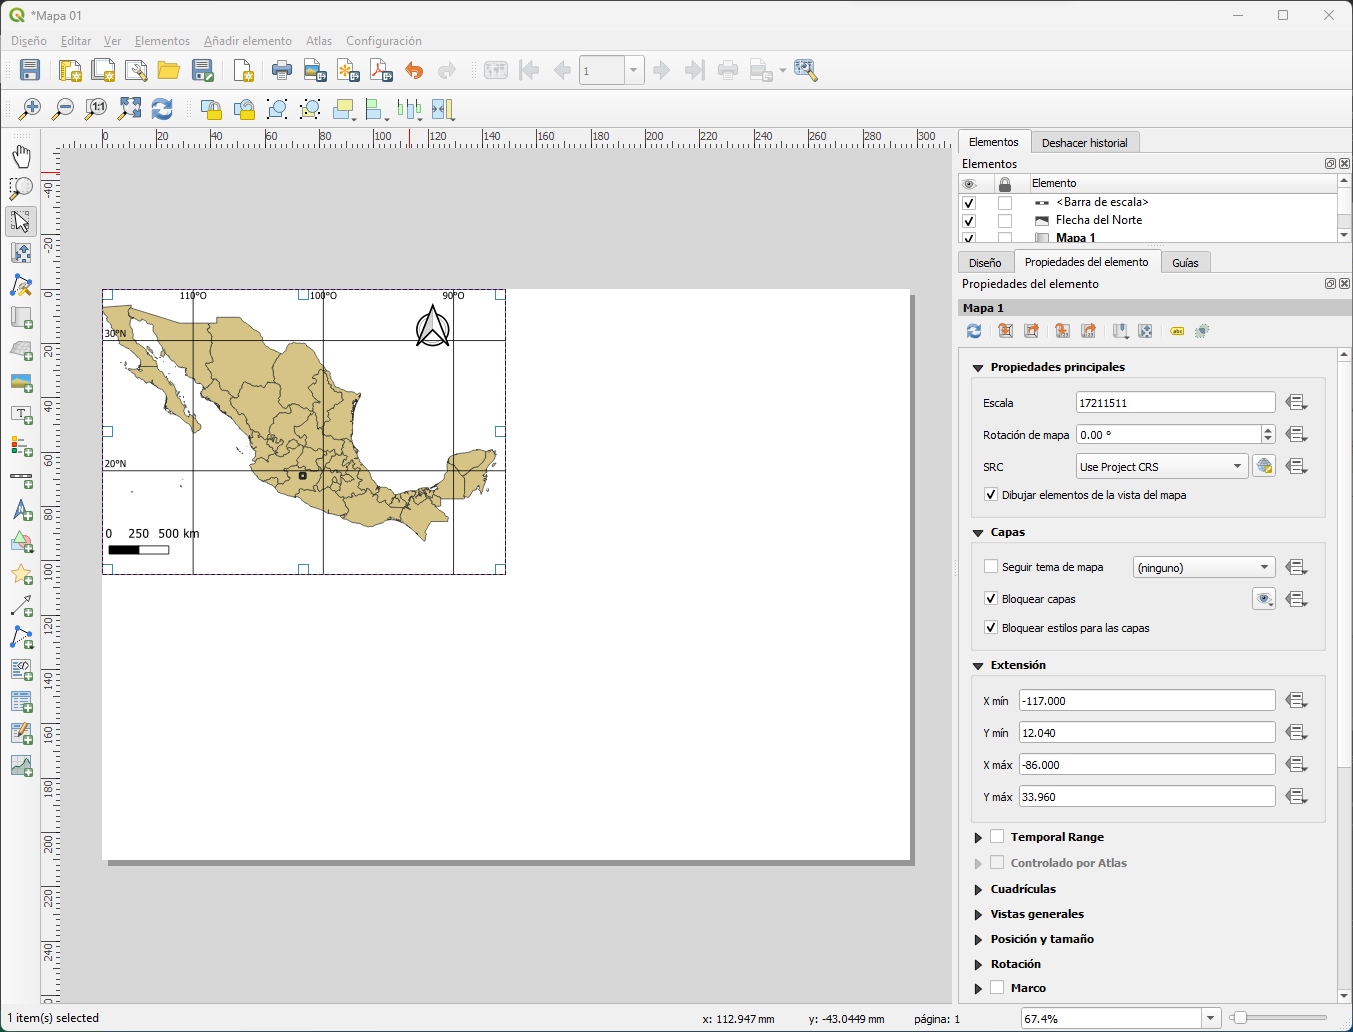Choose the Add map tool
1353x1032 pixels.
click(21, 318)
